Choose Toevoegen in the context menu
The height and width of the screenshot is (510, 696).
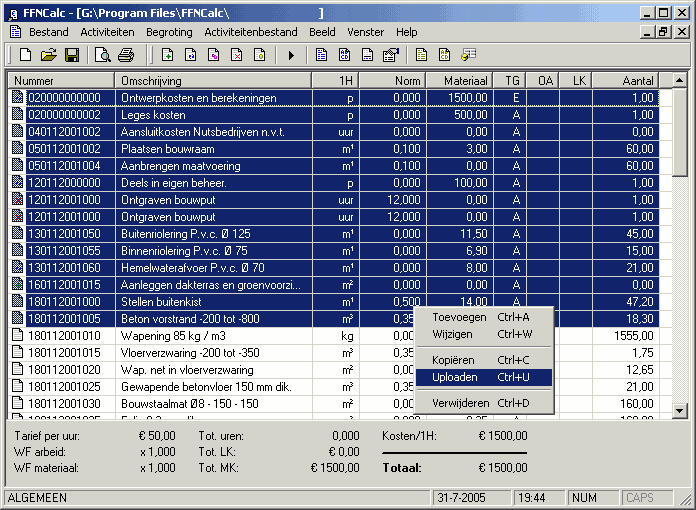tap(484, 317)
